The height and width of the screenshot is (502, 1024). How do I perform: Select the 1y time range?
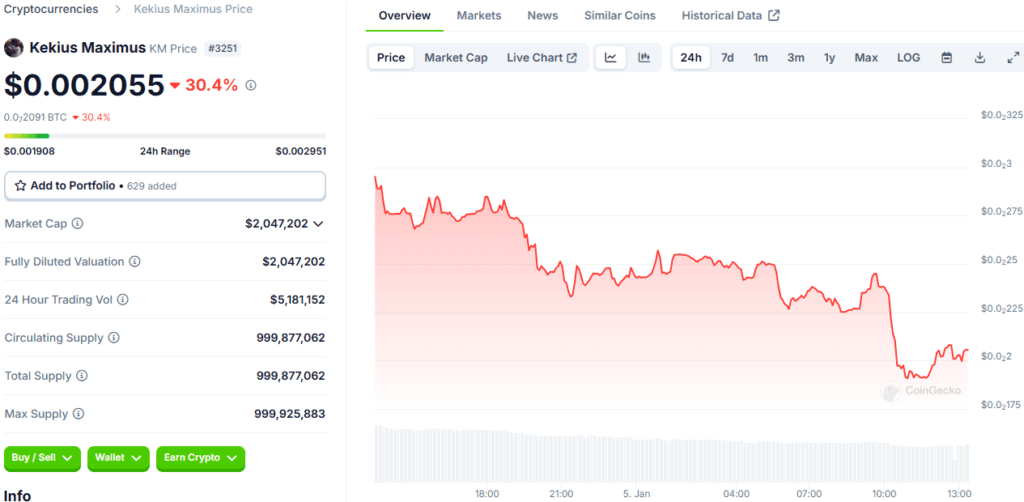[x=829, y=57]
